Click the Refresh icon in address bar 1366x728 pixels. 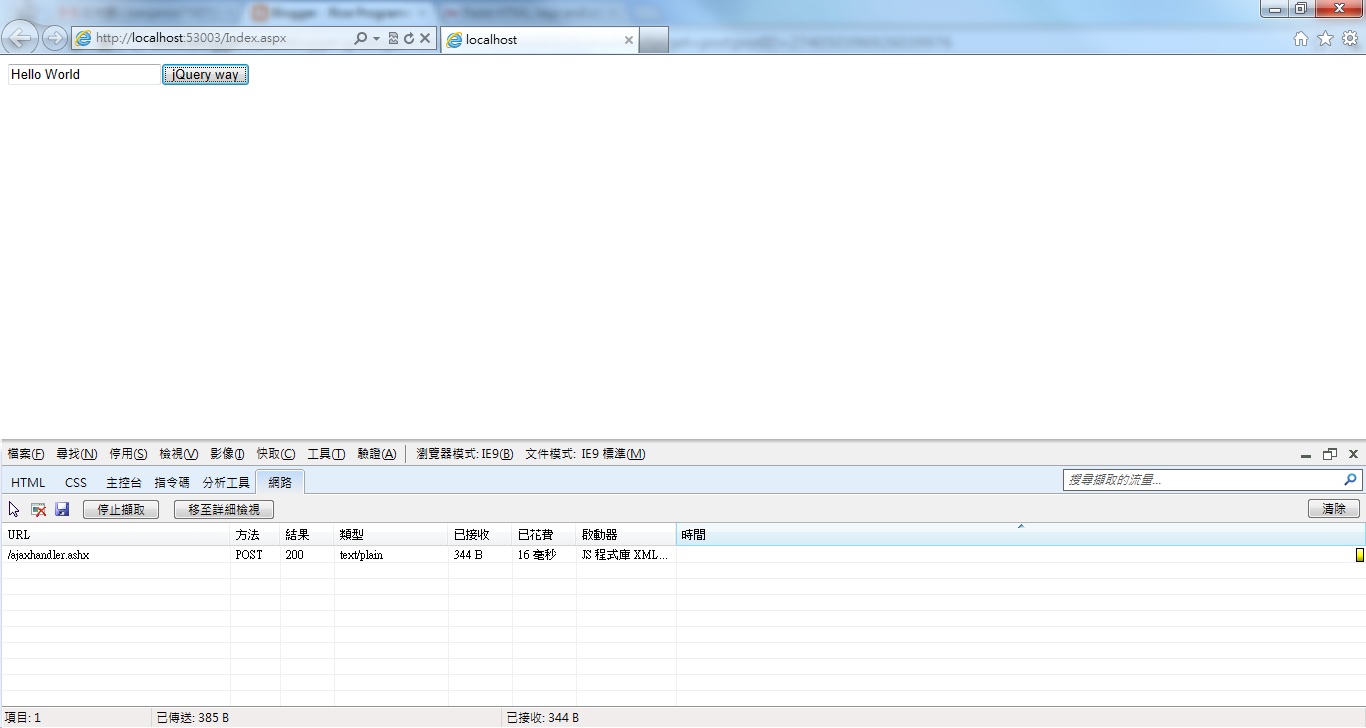pyautogui.click(x=409, y=39)
